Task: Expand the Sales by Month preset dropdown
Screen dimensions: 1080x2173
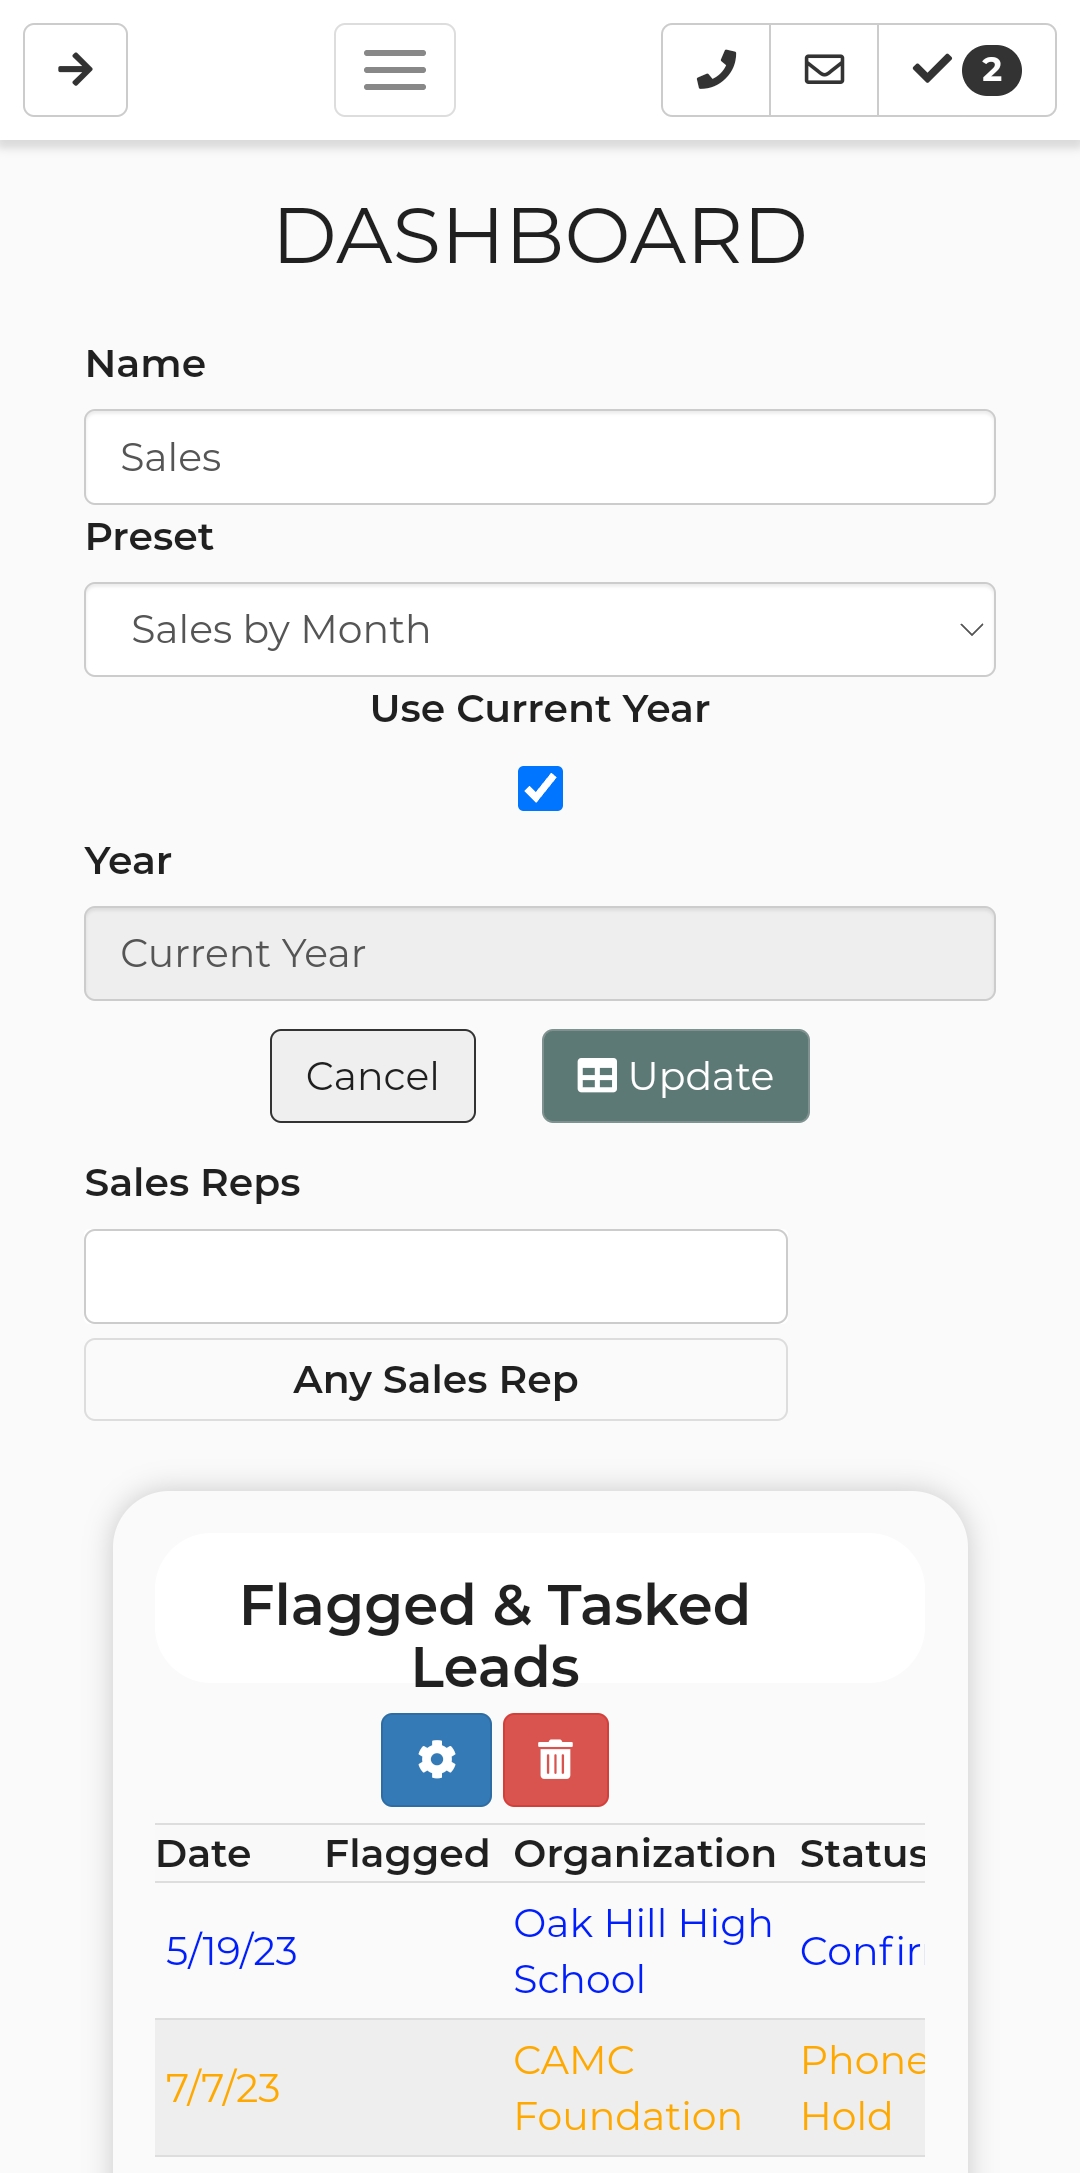Action: (540, 629)
